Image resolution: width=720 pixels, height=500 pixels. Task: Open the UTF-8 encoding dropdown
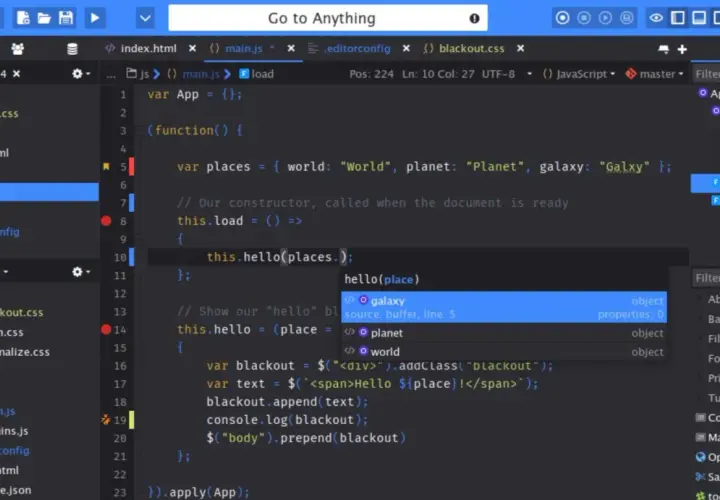[506, 74]
